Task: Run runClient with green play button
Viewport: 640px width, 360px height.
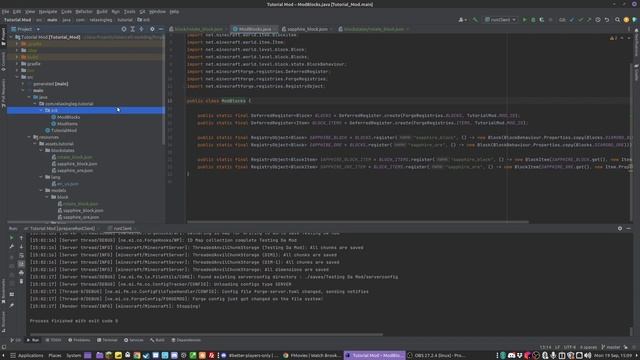Action: pos(524,20)
